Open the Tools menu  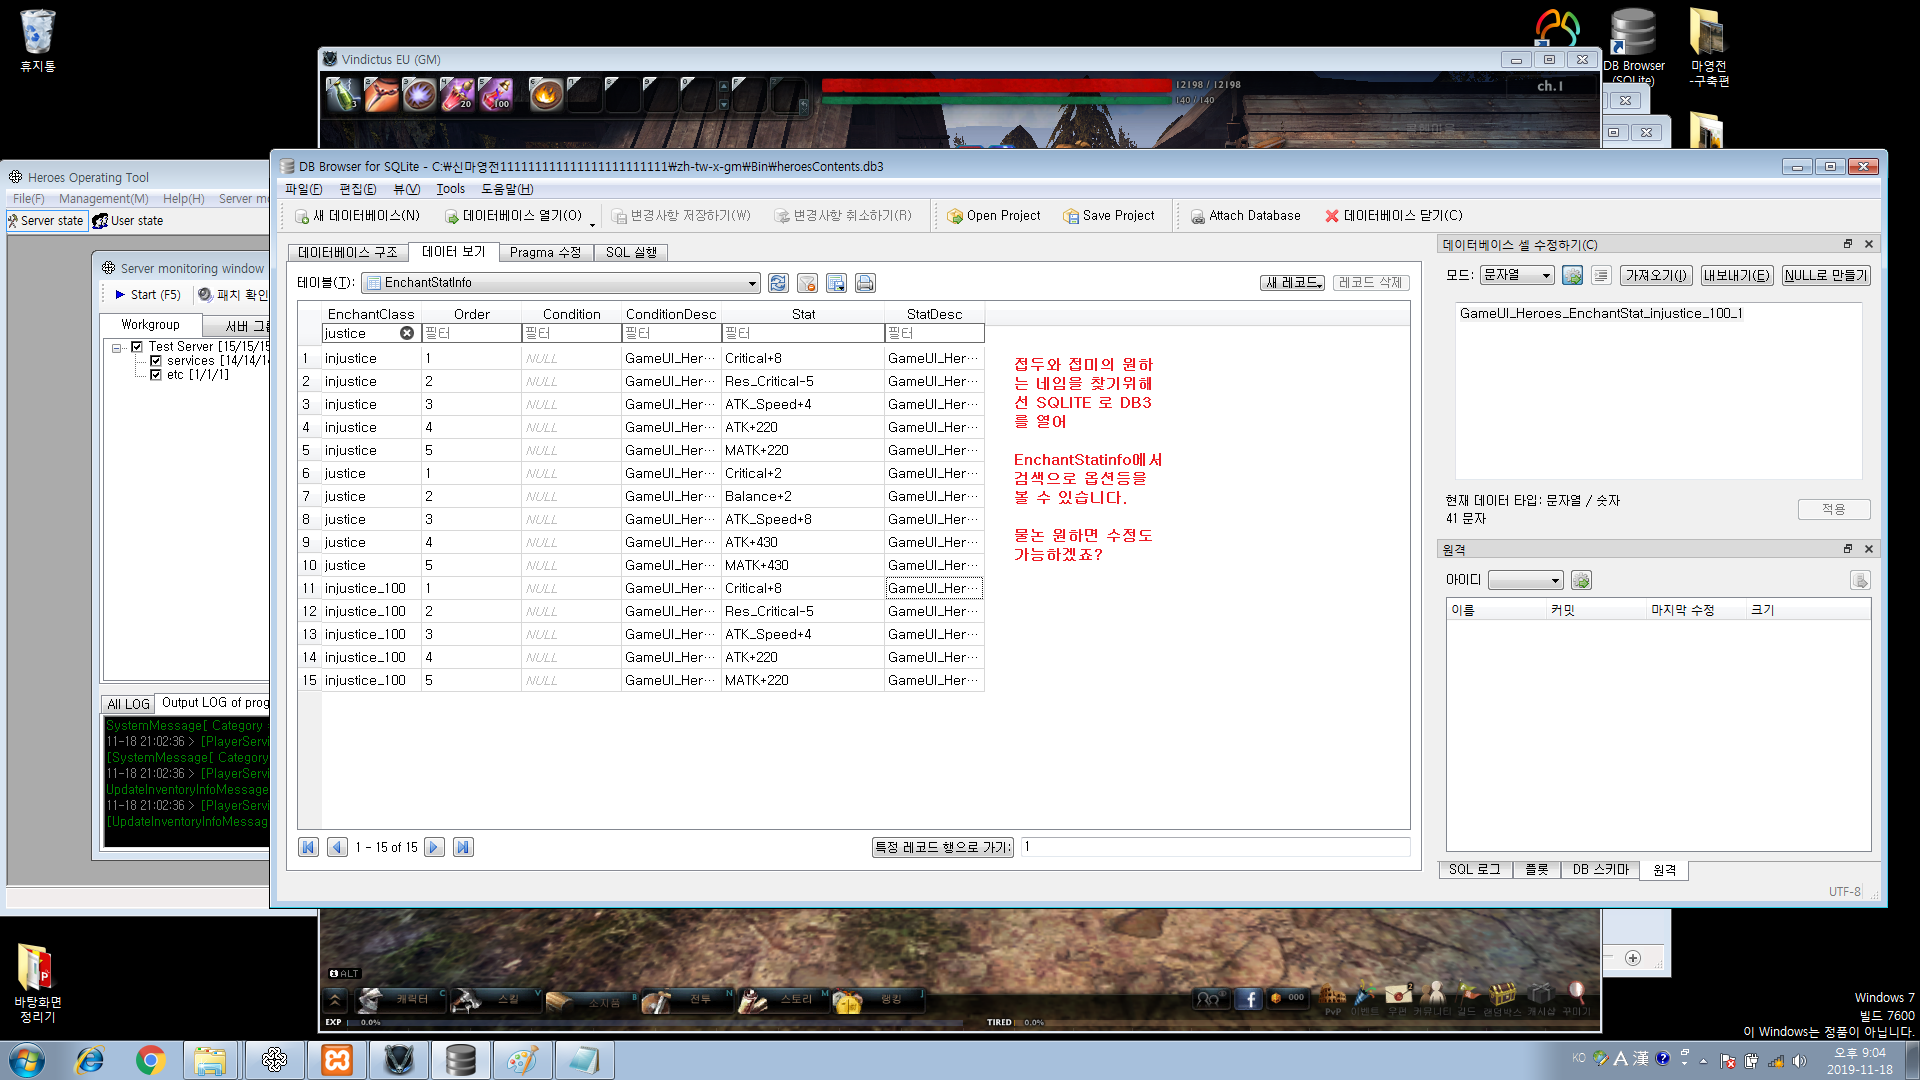450,189
